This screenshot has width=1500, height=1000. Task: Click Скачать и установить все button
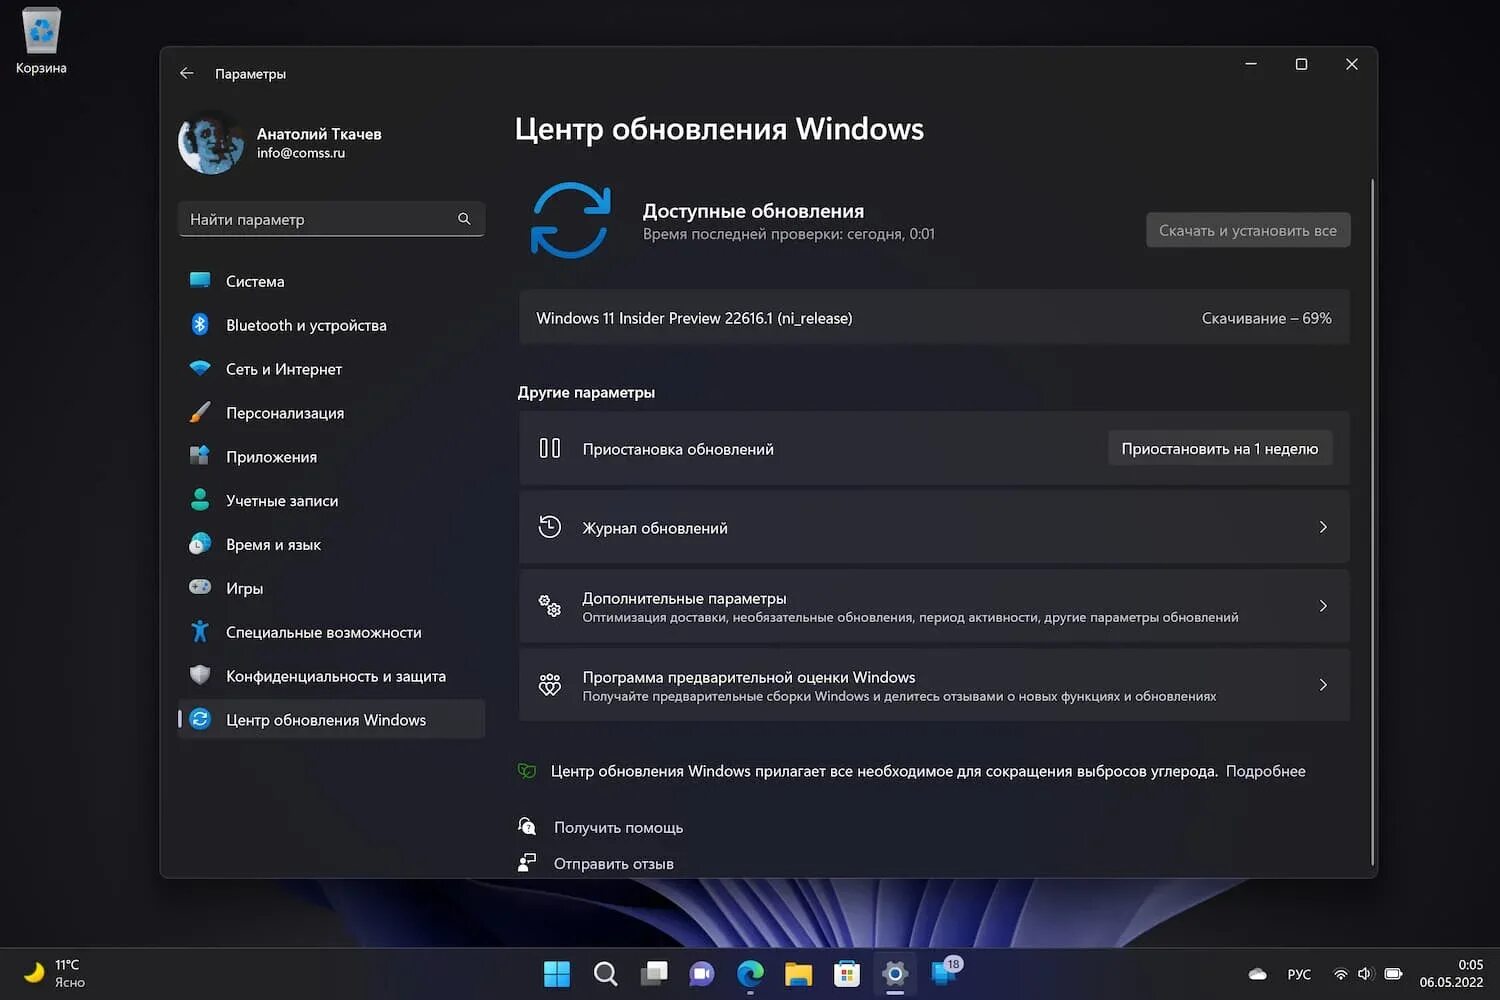click(x=1248, y=230)
